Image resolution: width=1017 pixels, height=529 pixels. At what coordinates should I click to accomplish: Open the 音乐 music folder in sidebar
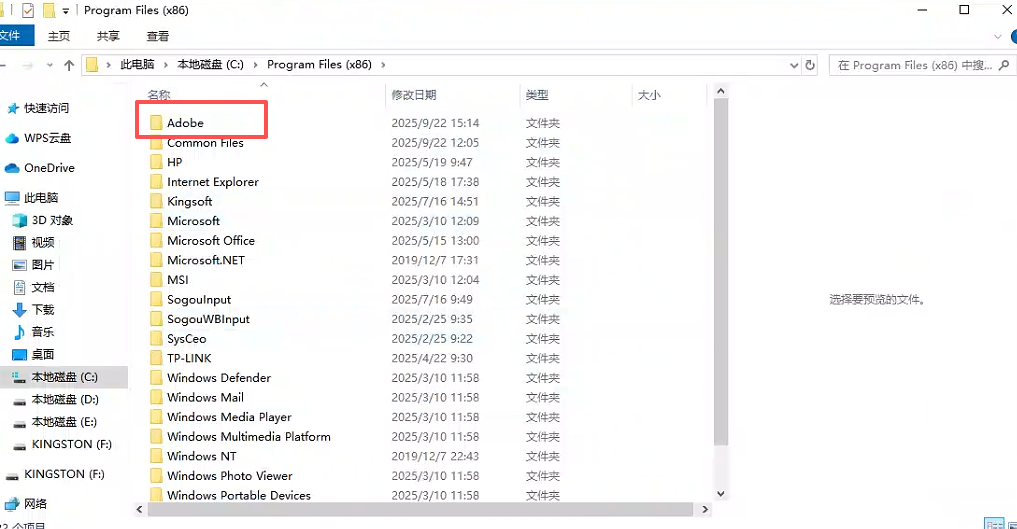pyautogui.click(x=43, y=332)
